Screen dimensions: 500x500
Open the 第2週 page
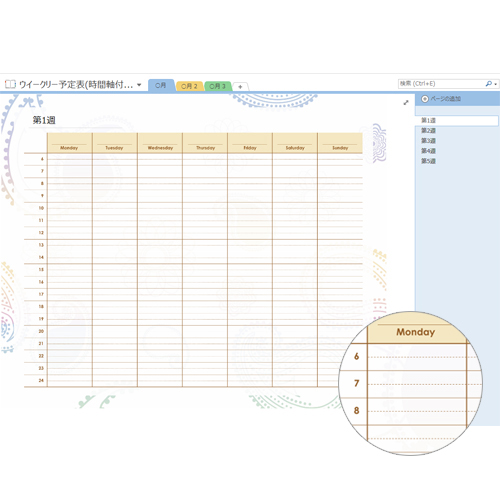pyautogui.click(x=428, y=130)
